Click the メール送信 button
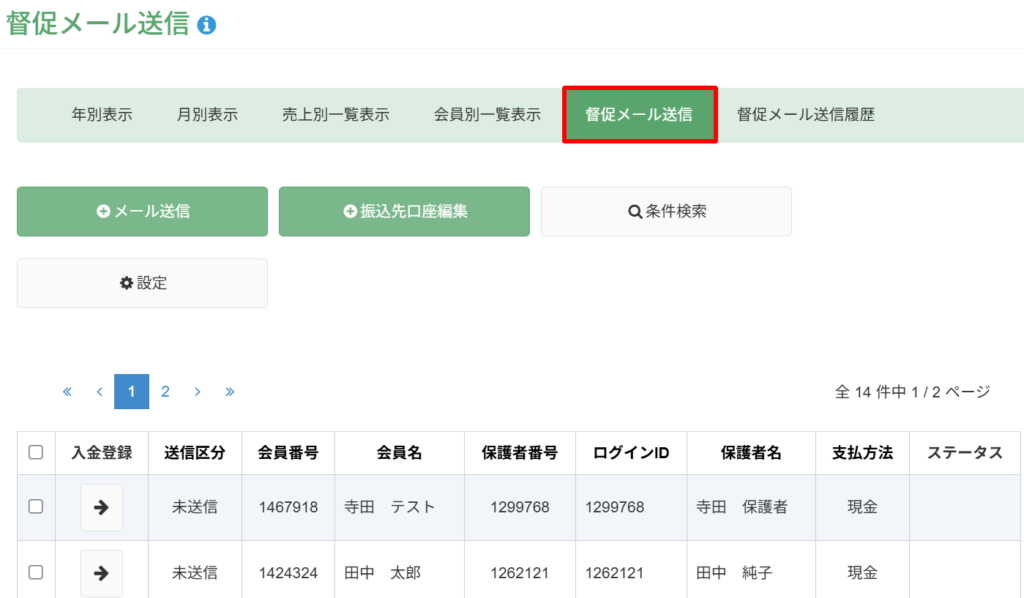The height and width of the screenshot is (598, 1024). point(142,212)
